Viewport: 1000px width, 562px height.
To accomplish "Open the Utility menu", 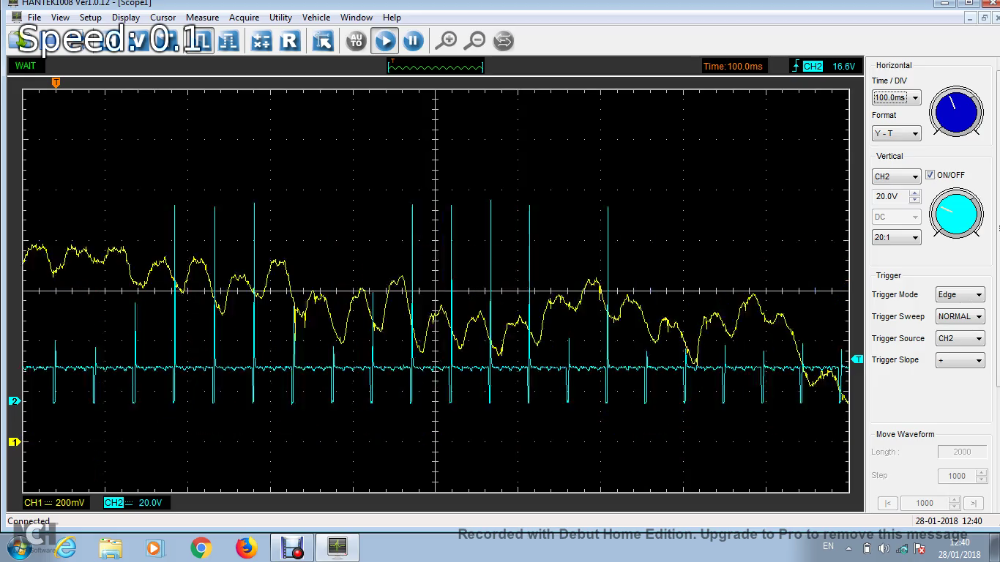I will 281,17.
